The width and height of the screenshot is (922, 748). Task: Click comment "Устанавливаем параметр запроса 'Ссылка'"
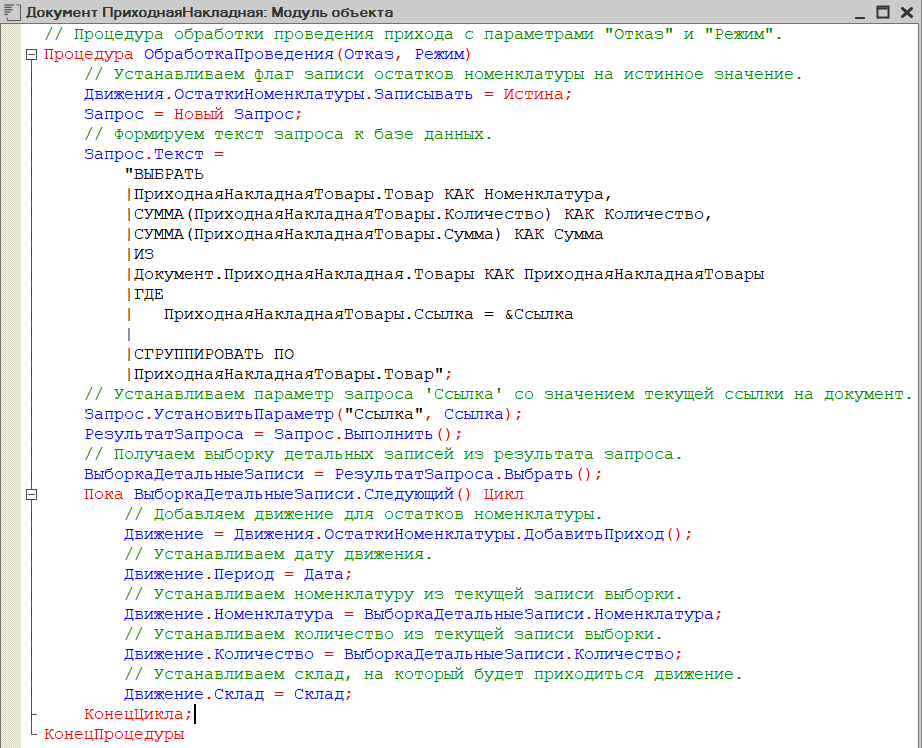coord(498,395)
